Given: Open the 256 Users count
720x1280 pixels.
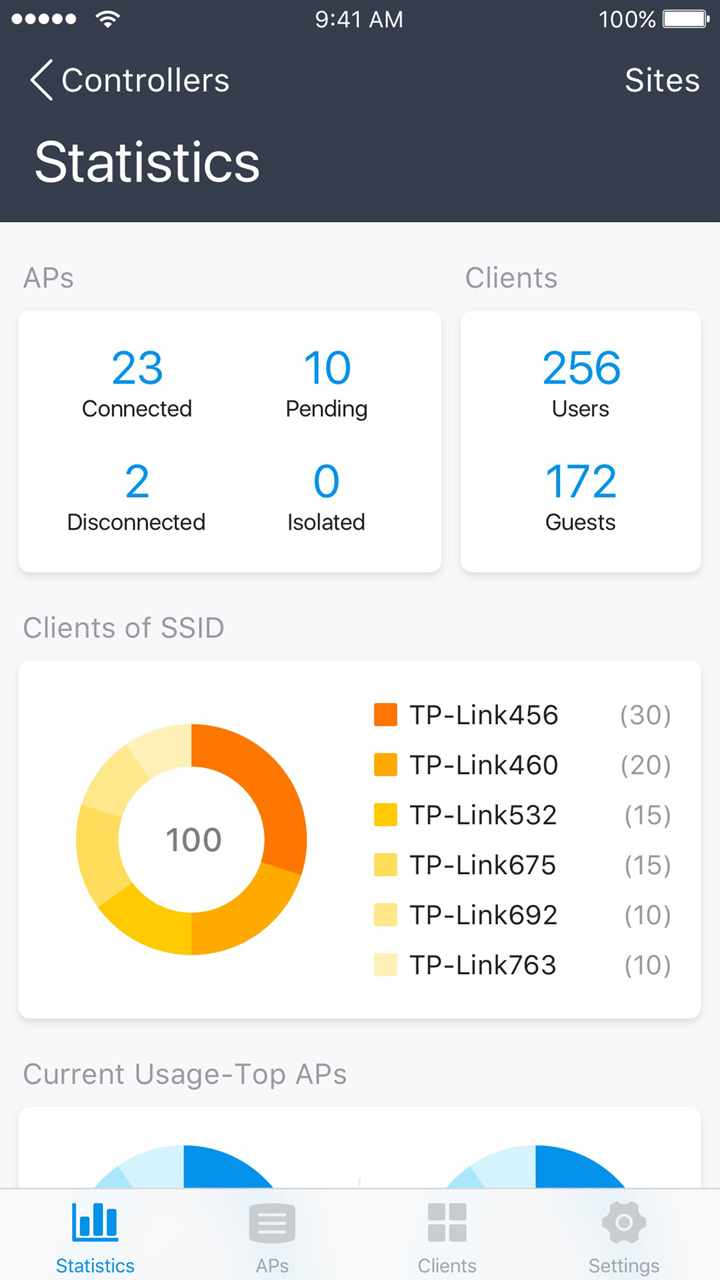Looking at the screenshot, I should pyautogui.click(x=581, y=384).
